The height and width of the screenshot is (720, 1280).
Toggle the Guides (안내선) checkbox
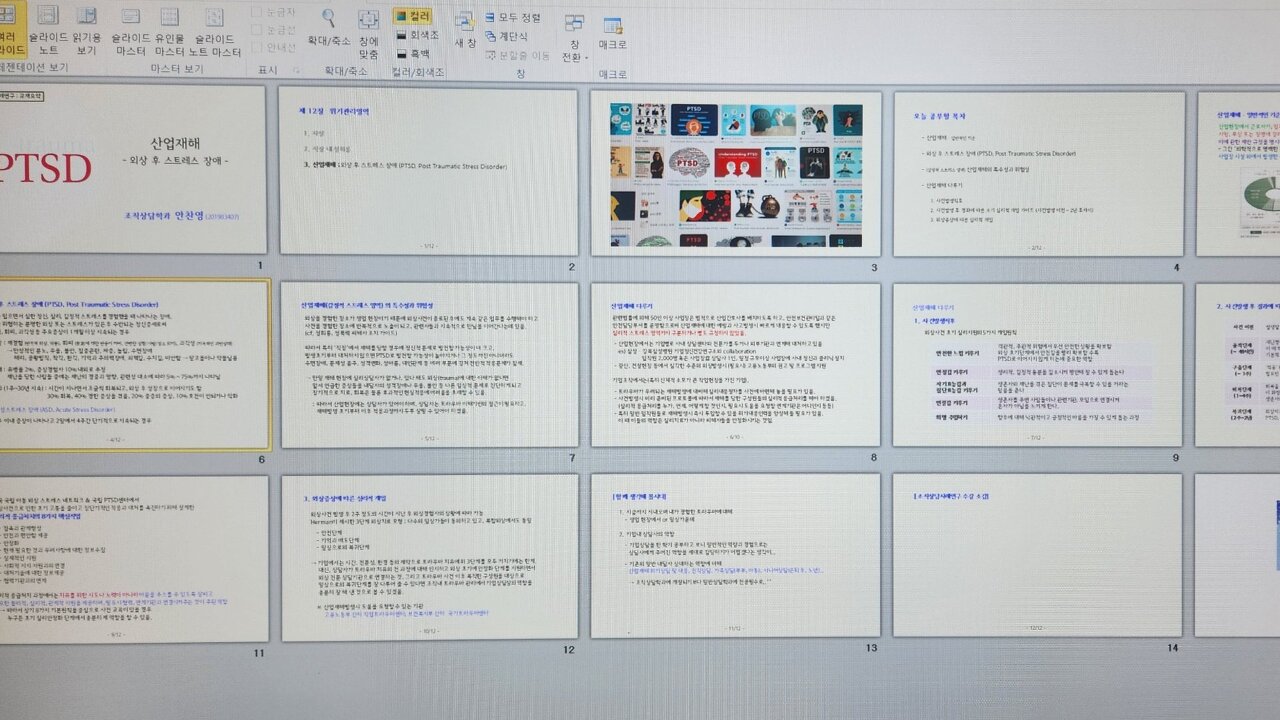point(273,47)
